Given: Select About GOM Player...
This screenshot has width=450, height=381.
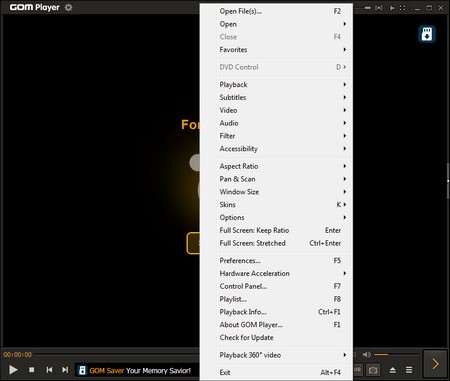Looking at the screenshot, I should pos(280,325).
